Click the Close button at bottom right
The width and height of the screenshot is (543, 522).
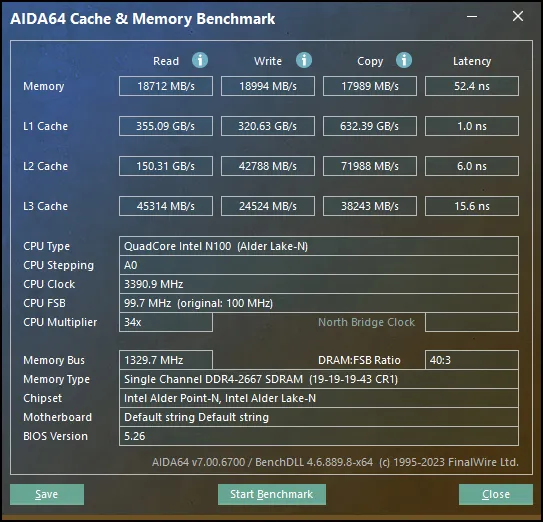pos(496,494)
